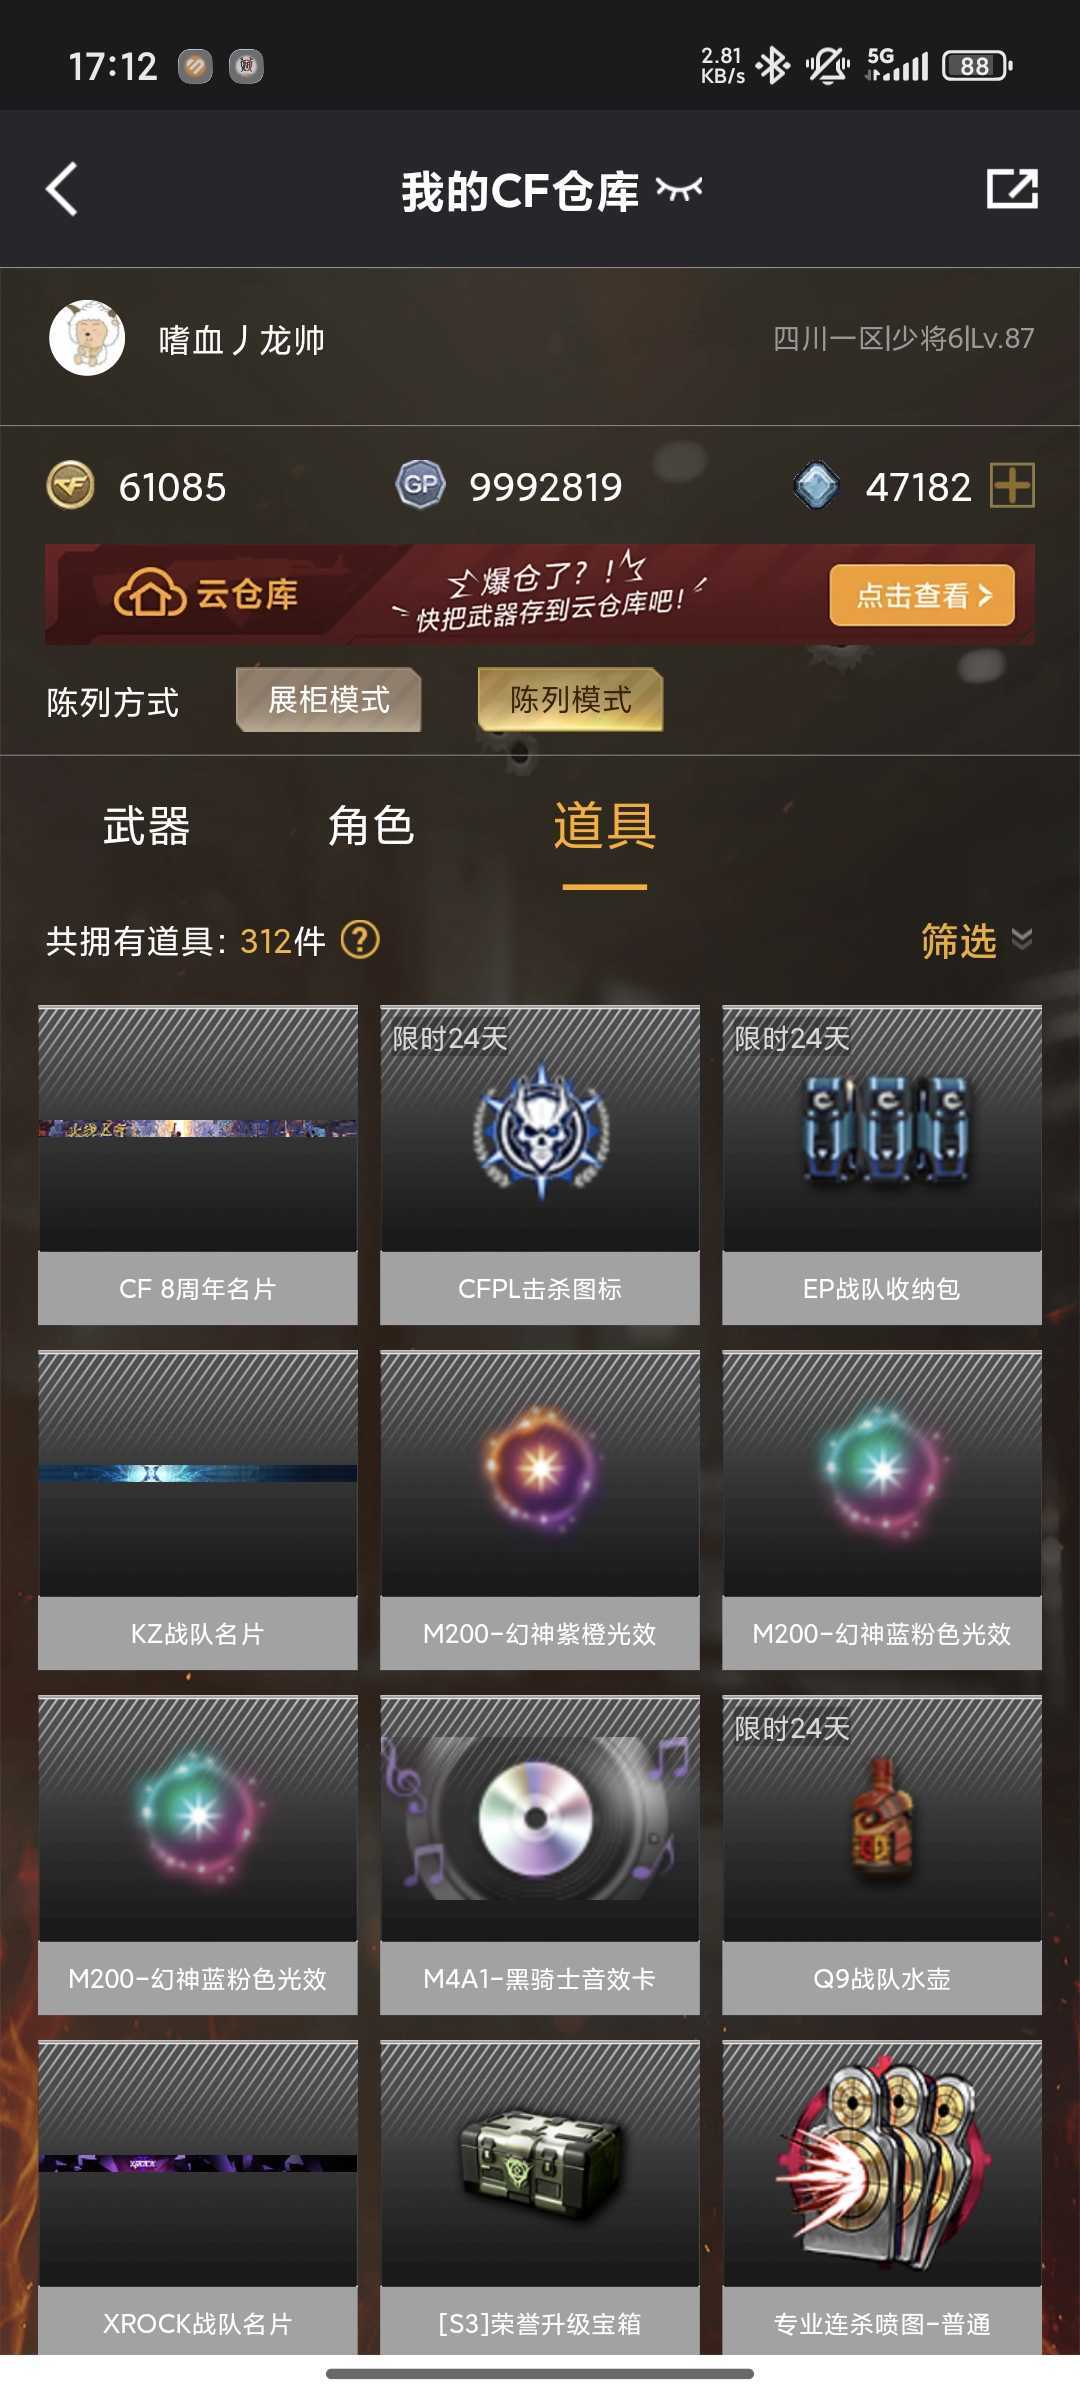Image resolution: width=1080 pixels, height=2400 pixels.
Task: Open the CFPL击杀图标 item
Action: (x=540, y=1165)
